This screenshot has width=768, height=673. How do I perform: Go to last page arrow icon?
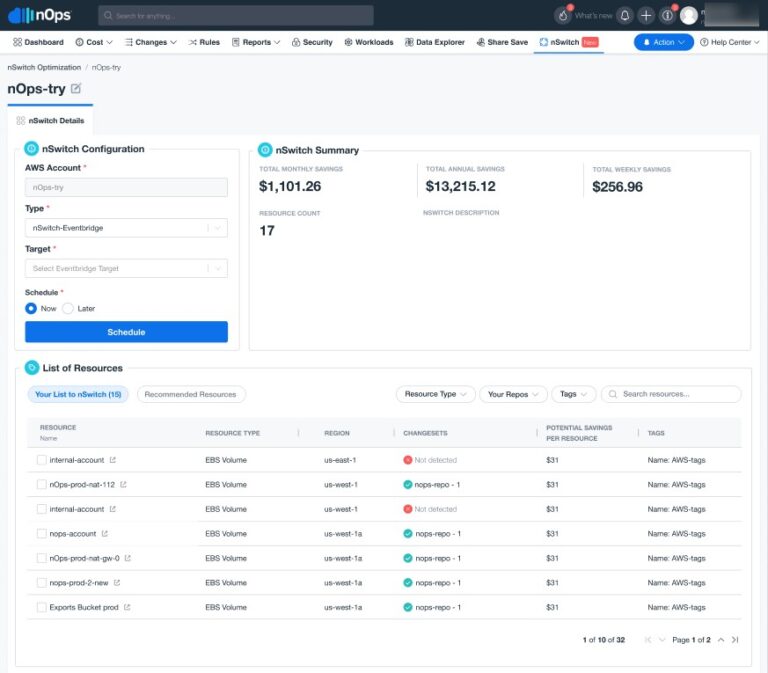click(735, 639)
